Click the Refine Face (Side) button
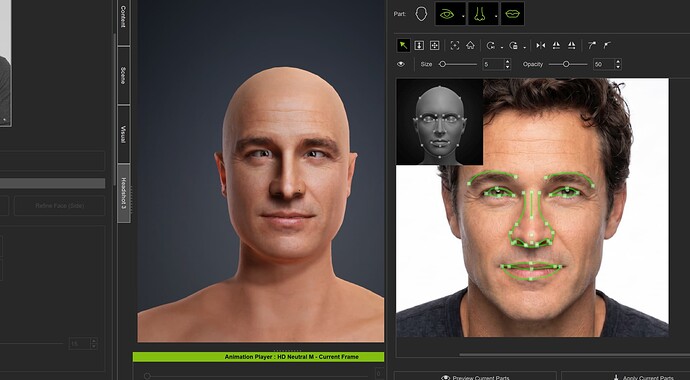 59,206
